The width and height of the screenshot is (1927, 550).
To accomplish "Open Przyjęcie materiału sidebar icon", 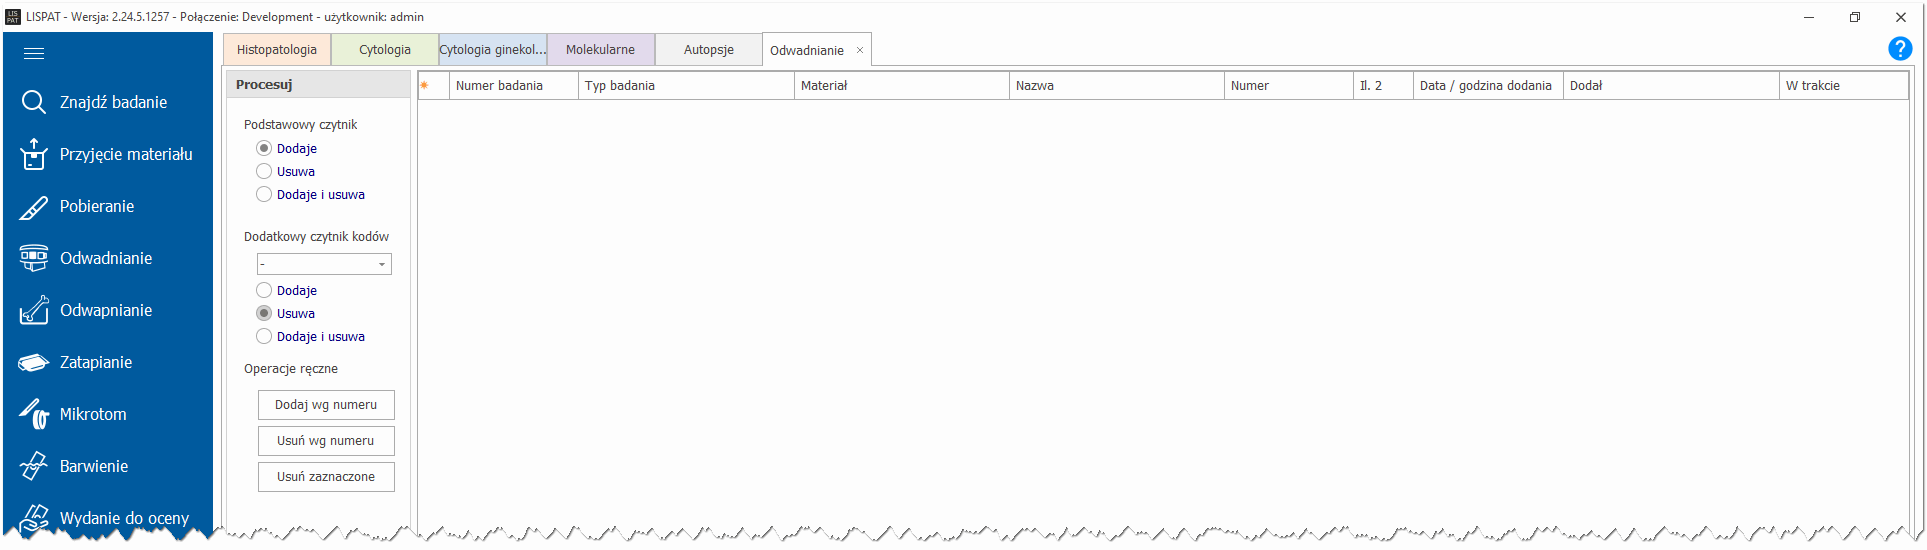I will coord(34,154).
